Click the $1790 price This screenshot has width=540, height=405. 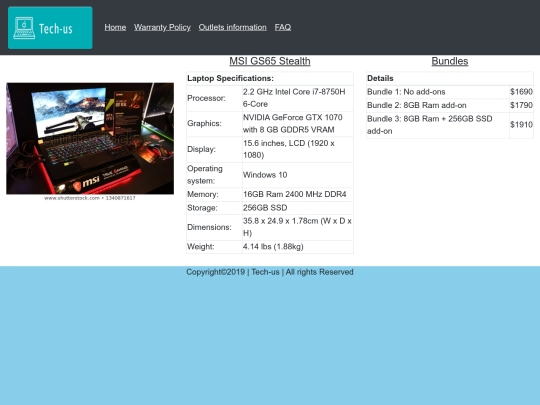[x=521, y=105]
